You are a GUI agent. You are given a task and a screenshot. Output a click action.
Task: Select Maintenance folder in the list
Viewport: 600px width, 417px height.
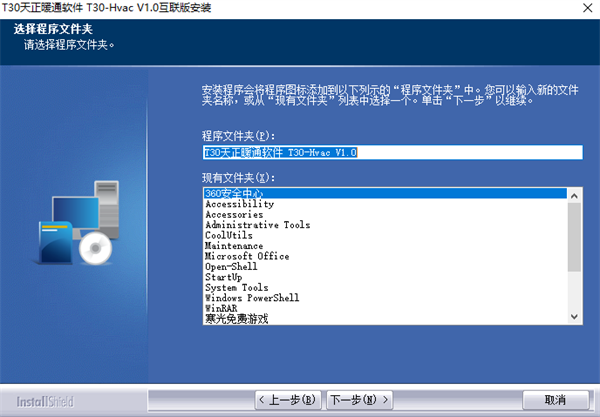(385, 246)
